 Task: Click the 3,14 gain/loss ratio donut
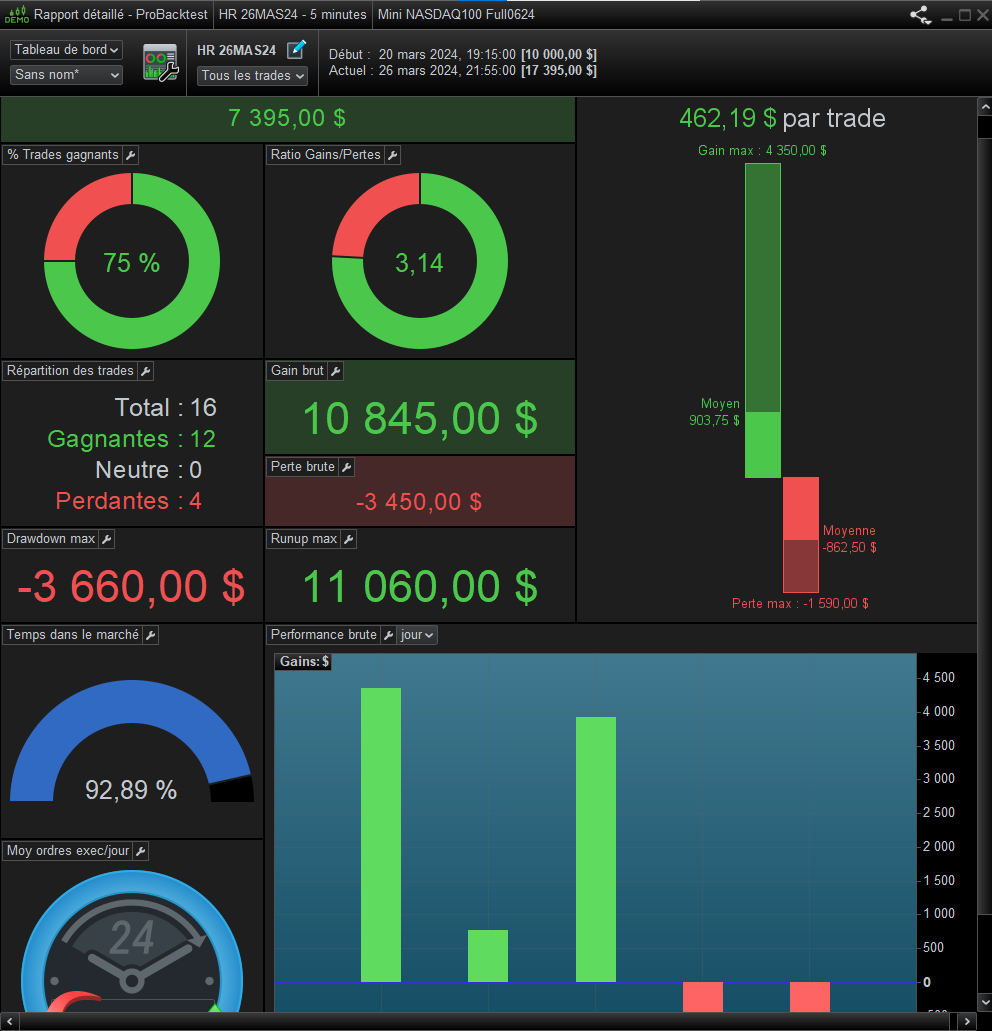pos(419,261)
